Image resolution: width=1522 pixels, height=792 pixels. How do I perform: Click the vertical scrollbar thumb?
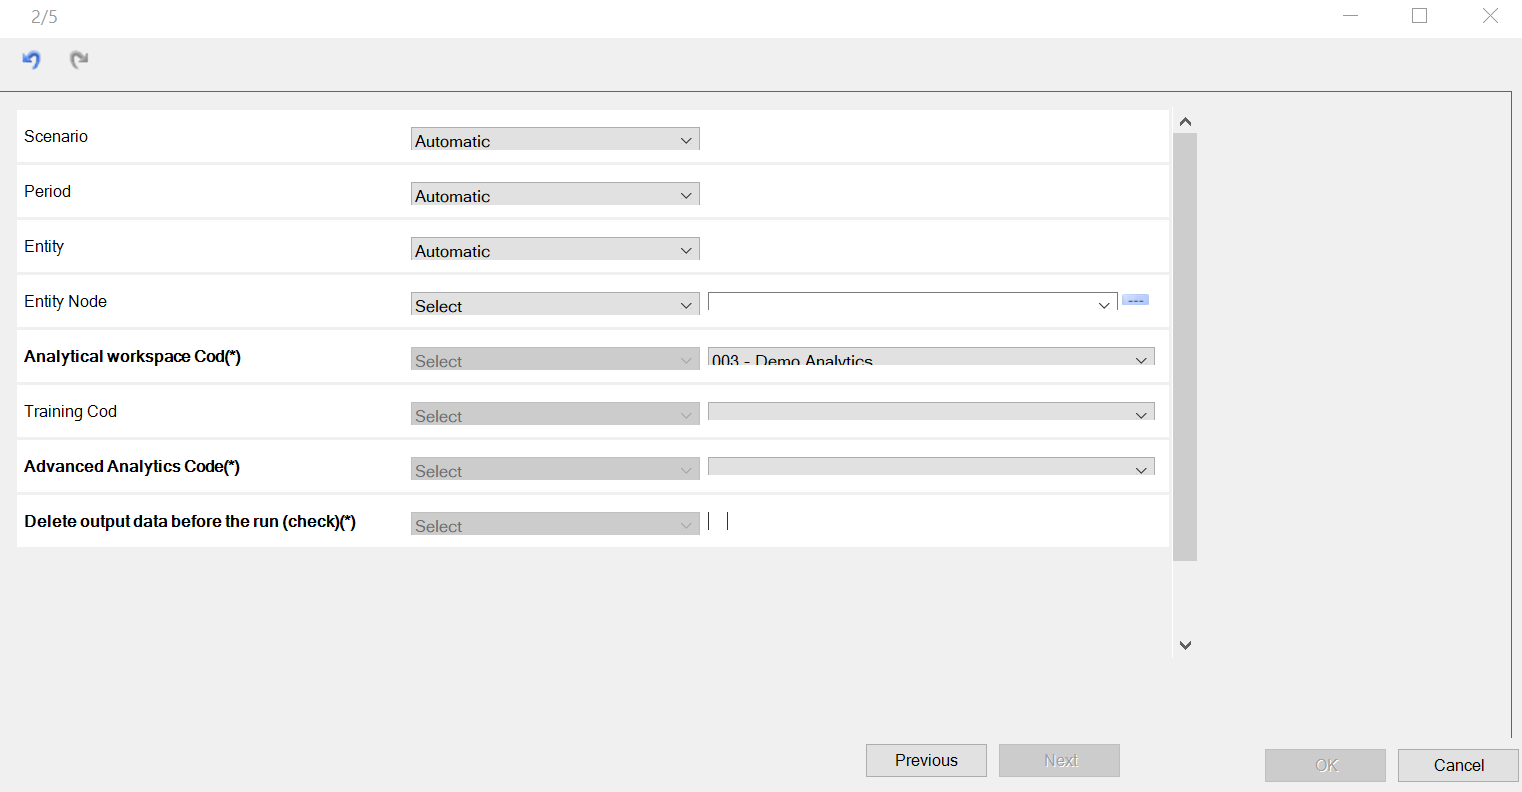coord(1185,347)
